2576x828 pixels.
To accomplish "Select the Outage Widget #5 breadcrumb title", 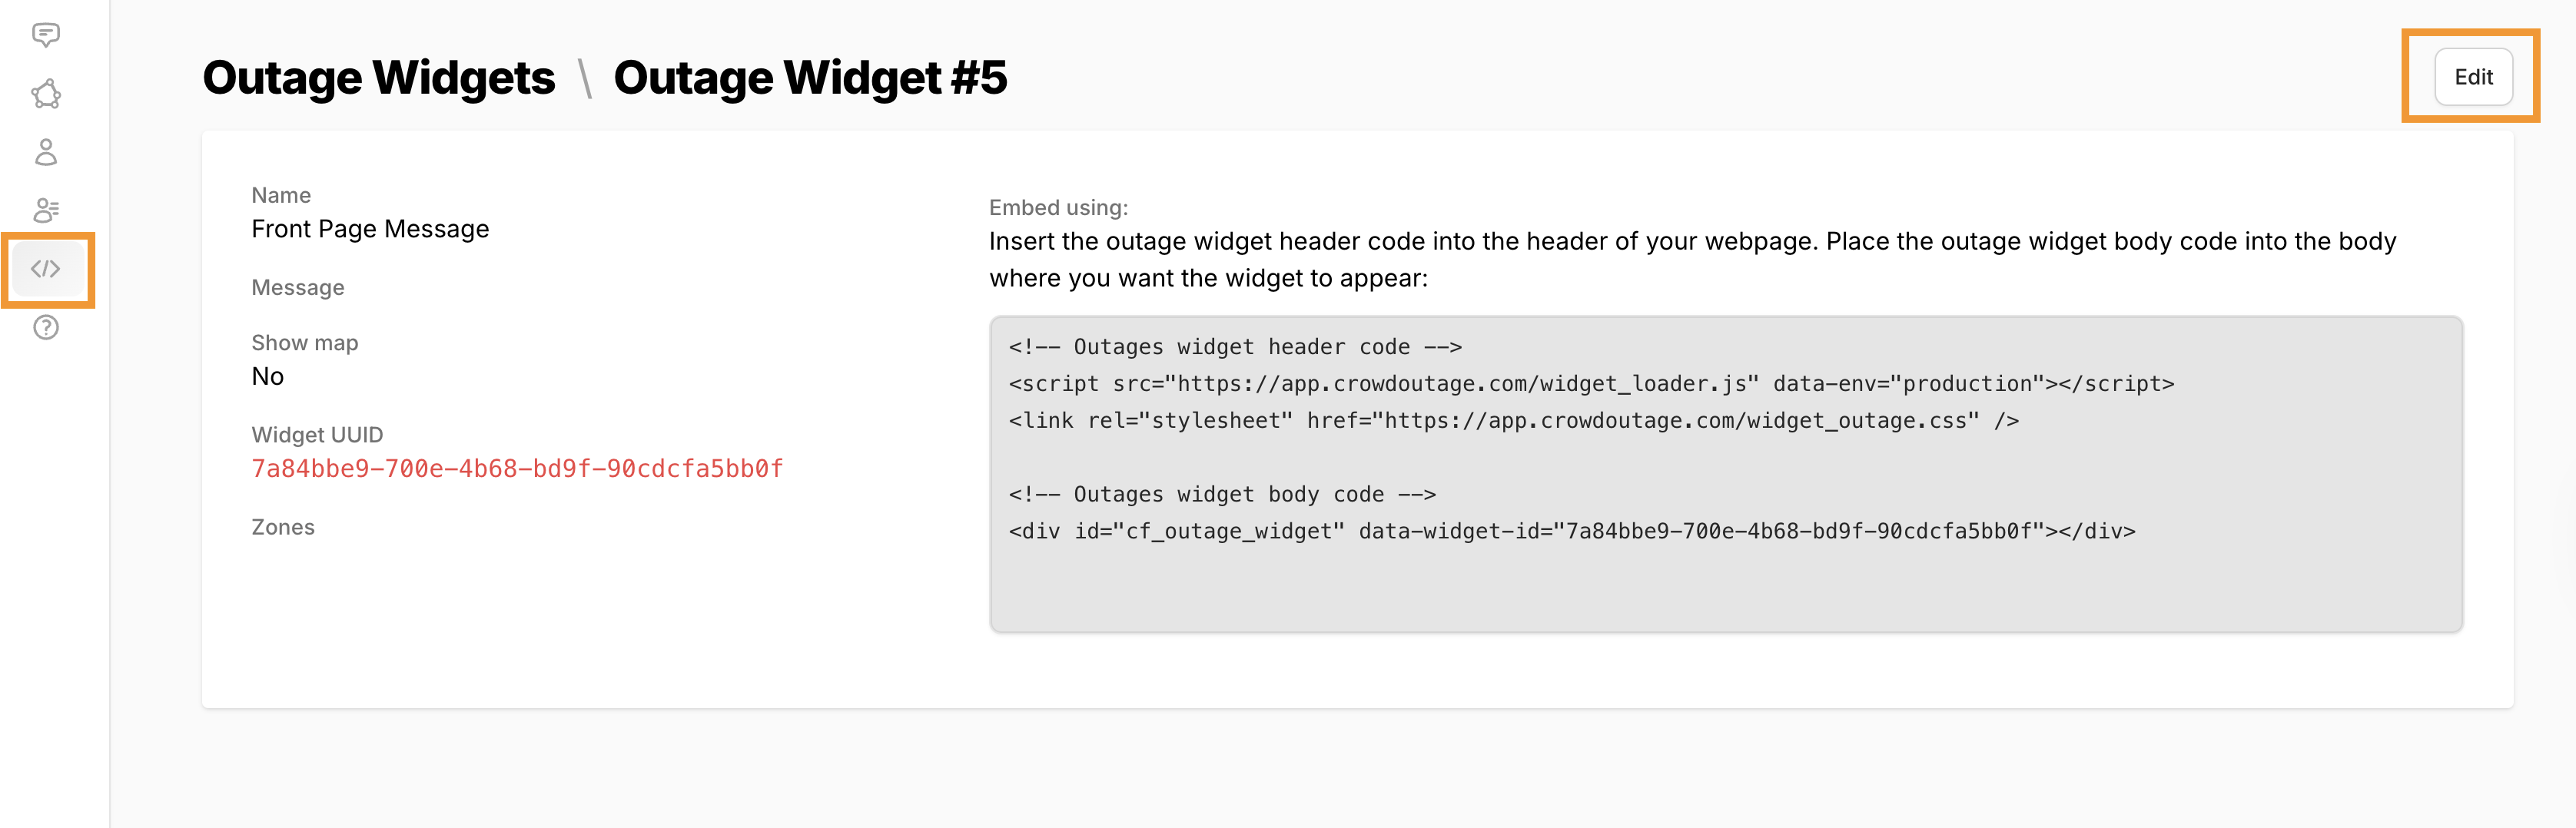I will 812,77.
